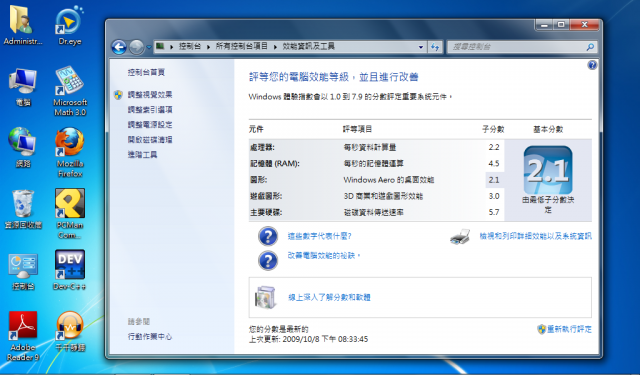Viewport: 640px width, 375px height.
Task: Click the 所有控制台項目 breadcrumb
Action: (242, 47)
